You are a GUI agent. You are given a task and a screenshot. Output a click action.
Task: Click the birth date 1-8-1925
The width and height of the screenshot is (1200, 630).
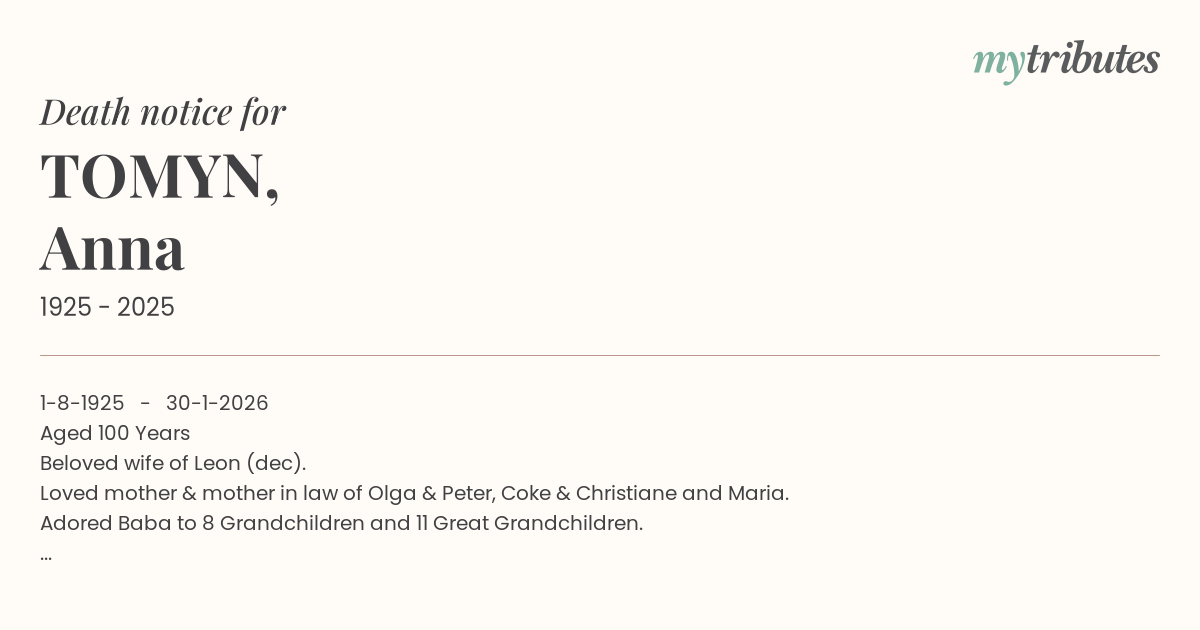tap(82, 403)
